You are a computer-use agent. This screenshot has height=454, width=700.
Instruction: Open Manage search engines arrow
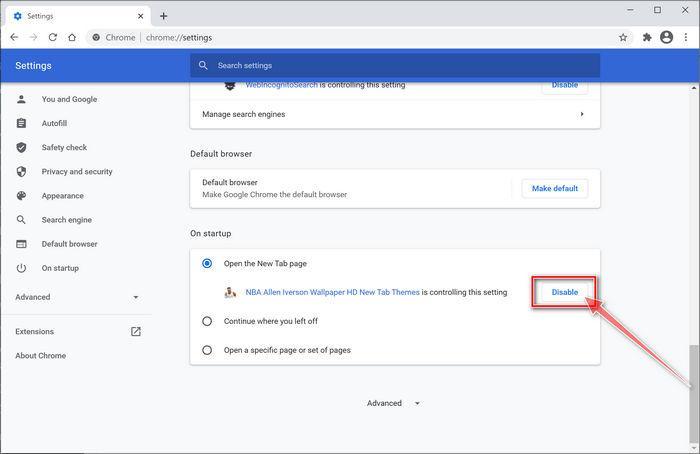581,114
